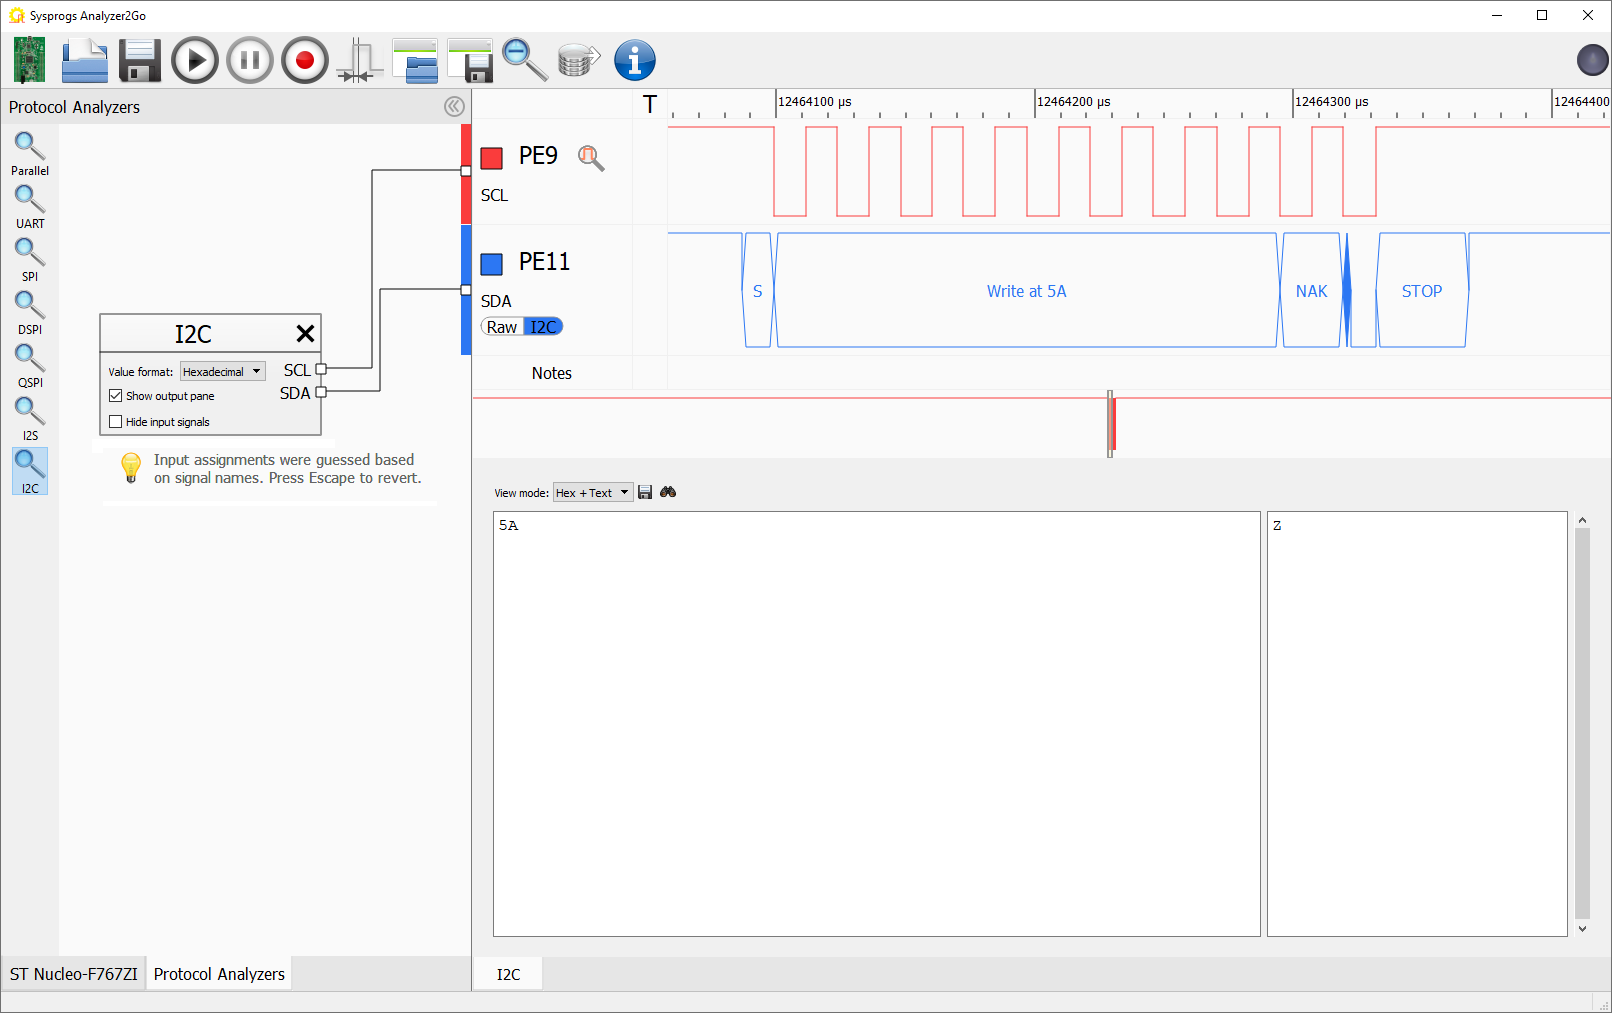Screen dimensions: 1612x1013
Task: Change the View mode dropdown
Action: point(592,492)
